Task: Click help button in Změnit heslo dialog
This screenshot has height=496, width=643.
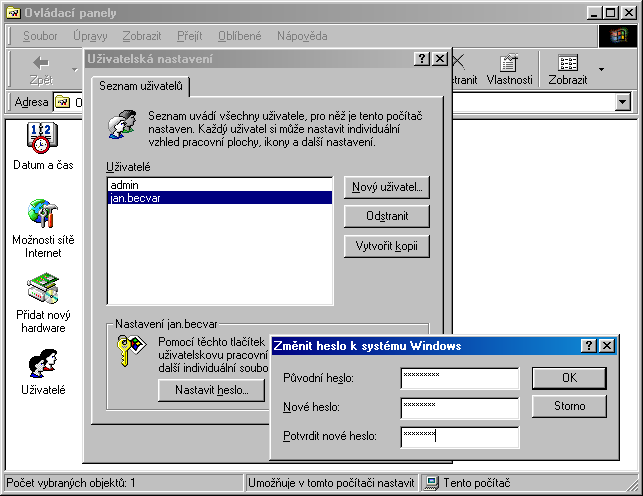Action: tap(589, 346)
